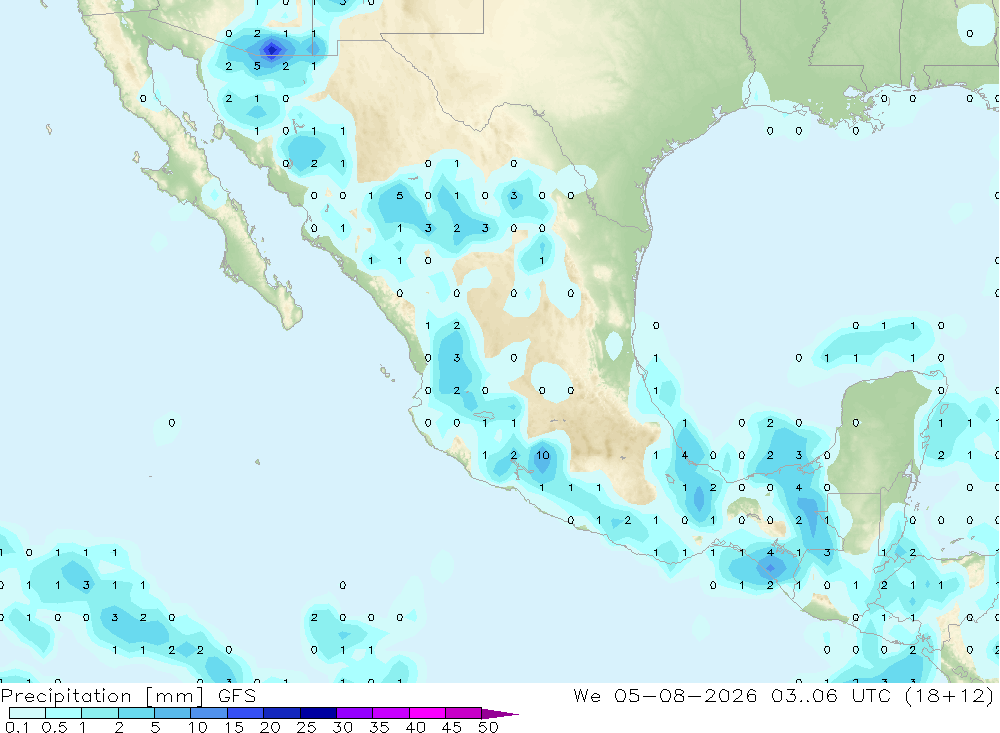The width and height of the screenshot is (1000, 733).
Task: Click the blue precipitation cell near Chiapas coast
Action: point(770,567)
